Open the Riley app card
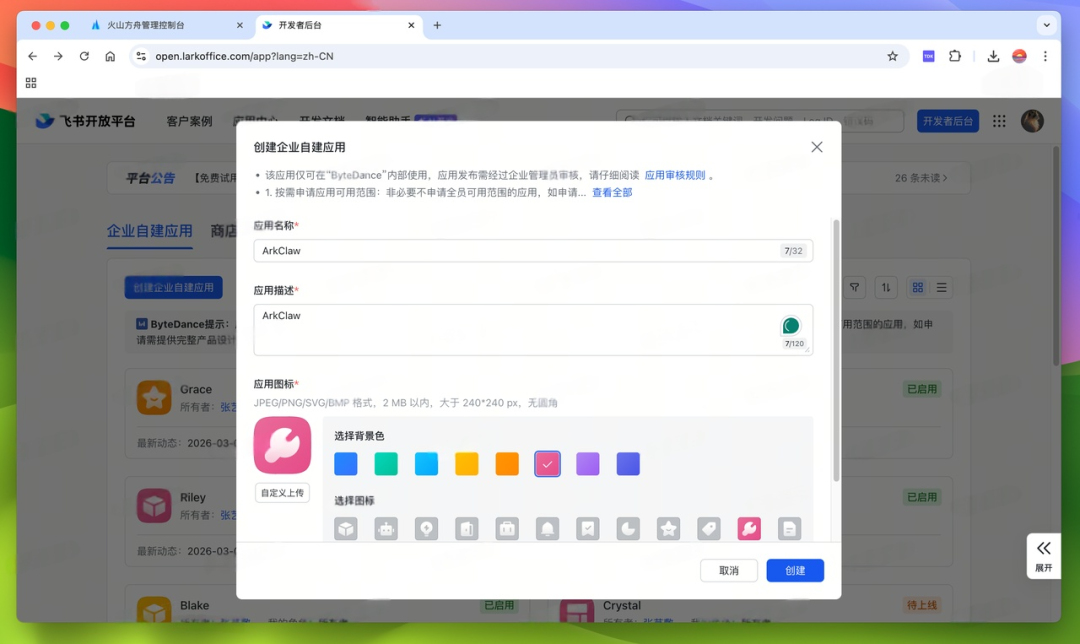 tap(180, 523)
